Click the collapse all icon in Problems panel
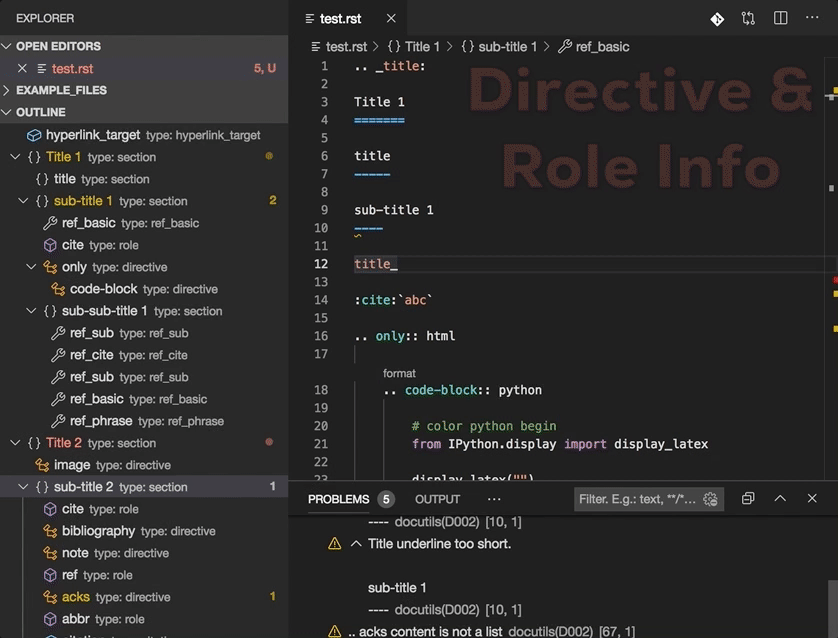 [748, 499]
